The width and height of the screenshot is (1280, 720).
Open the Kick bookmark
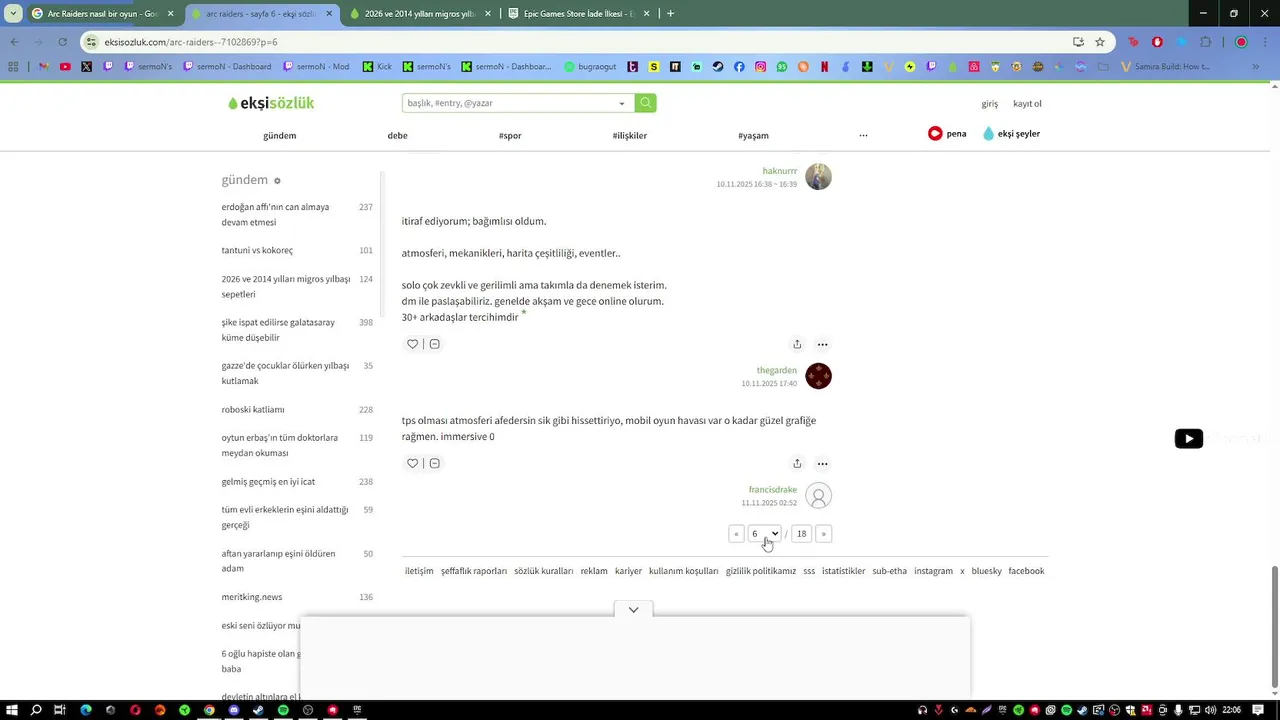point(377,67)
